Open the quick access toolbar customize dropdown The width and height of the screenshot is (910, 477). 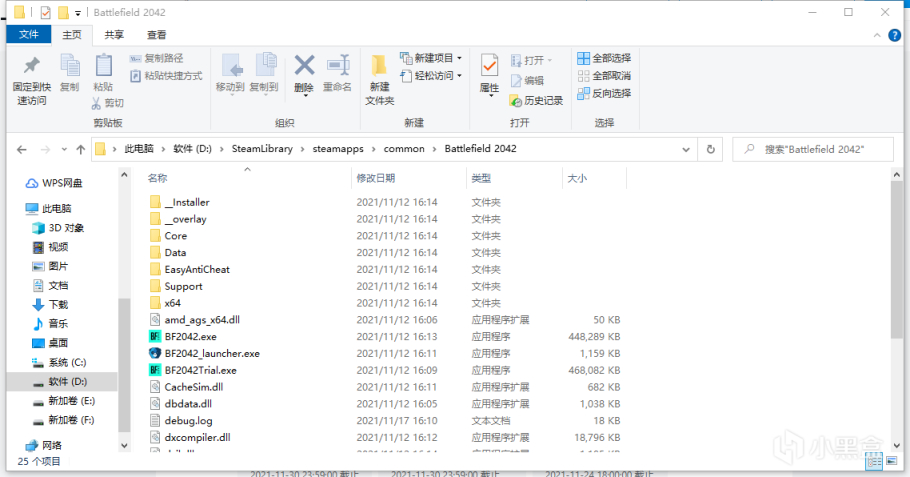[78, 13]
